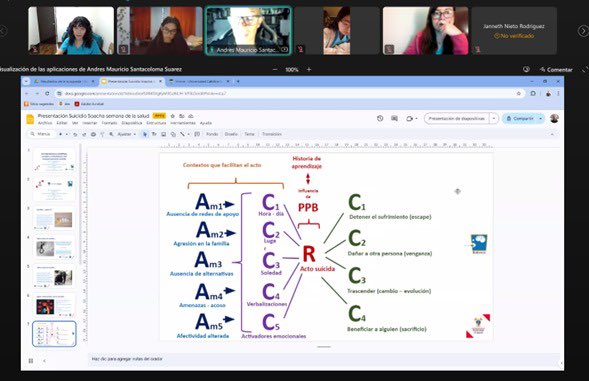This screenshot has height=381, width=589.
Task: Open the Presentación de diapositivas dropdown arrow
Action: point(494,118)
